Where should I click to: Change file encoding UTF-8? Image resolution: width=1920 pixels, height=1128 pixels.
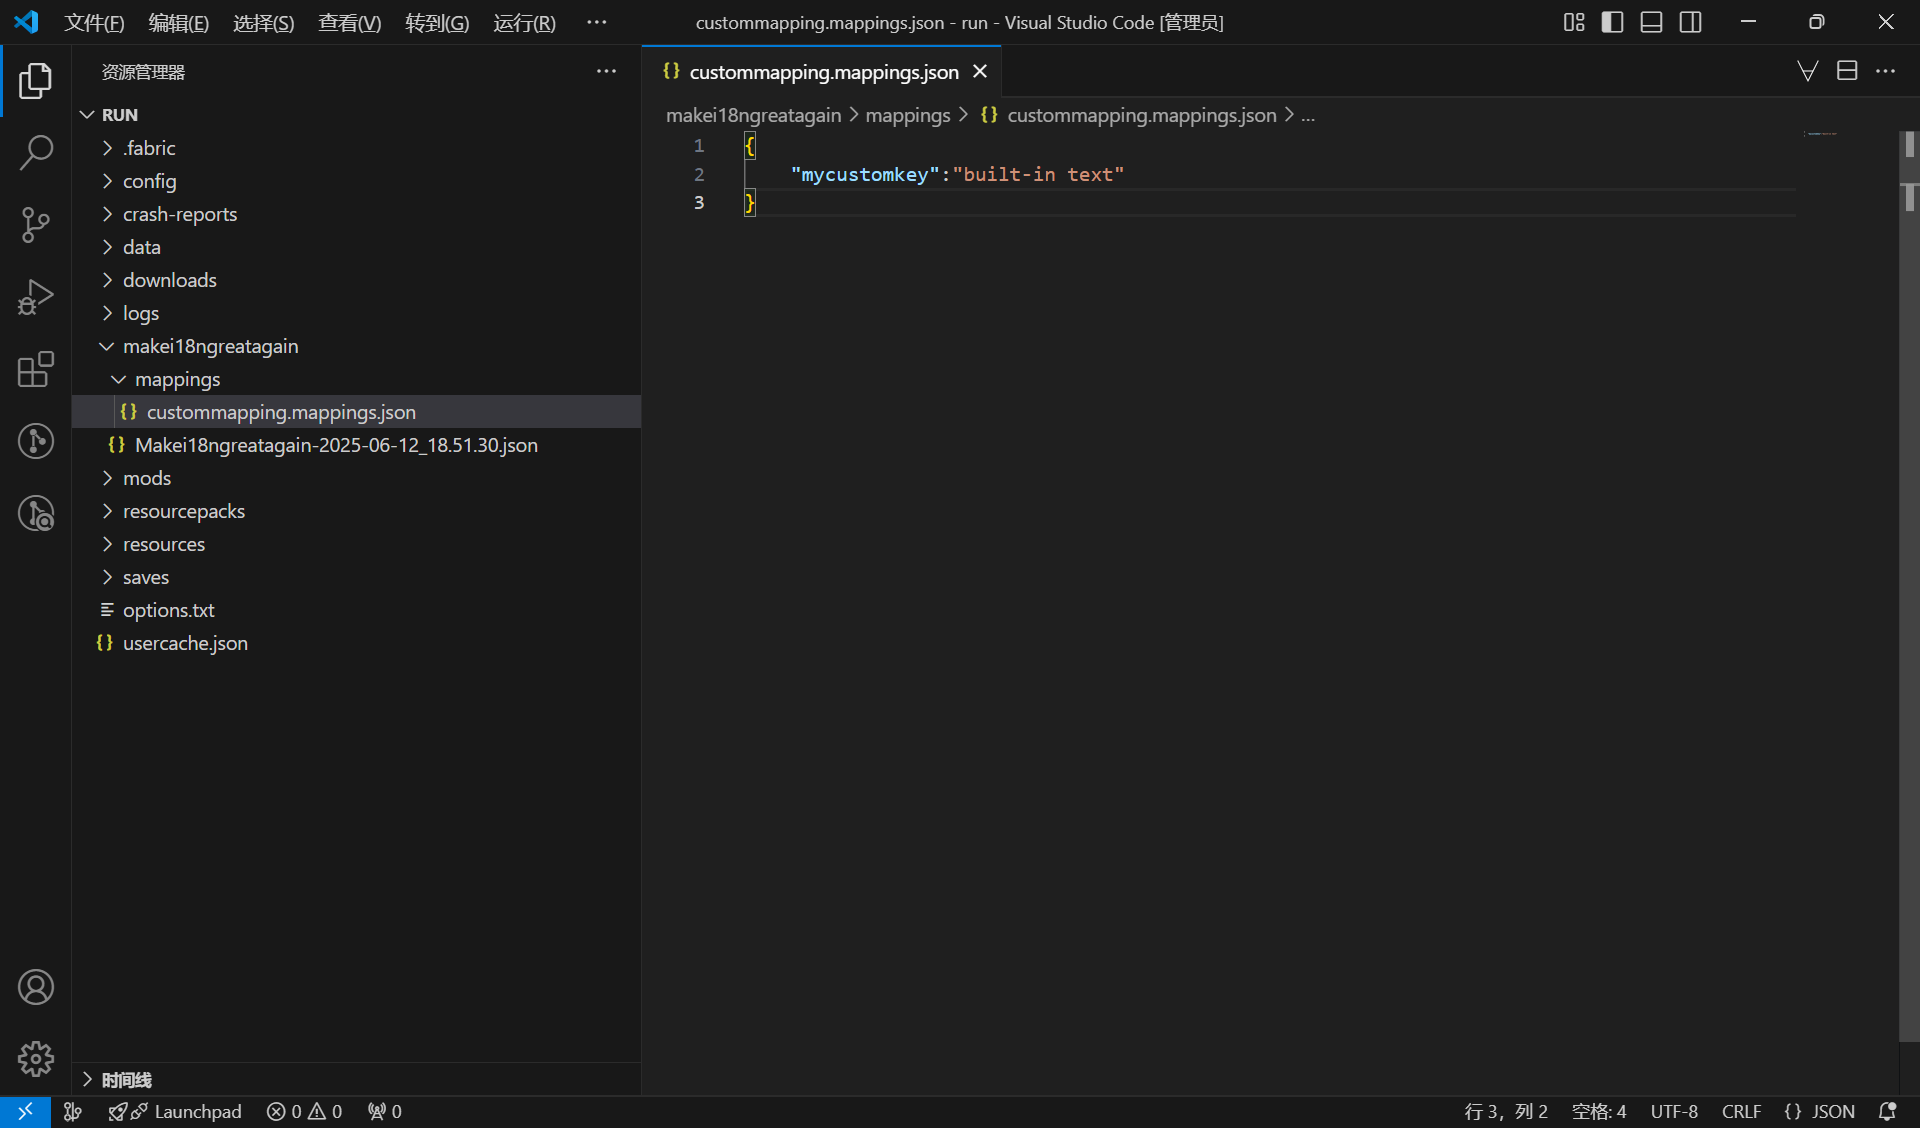tap(1674, 1112)
